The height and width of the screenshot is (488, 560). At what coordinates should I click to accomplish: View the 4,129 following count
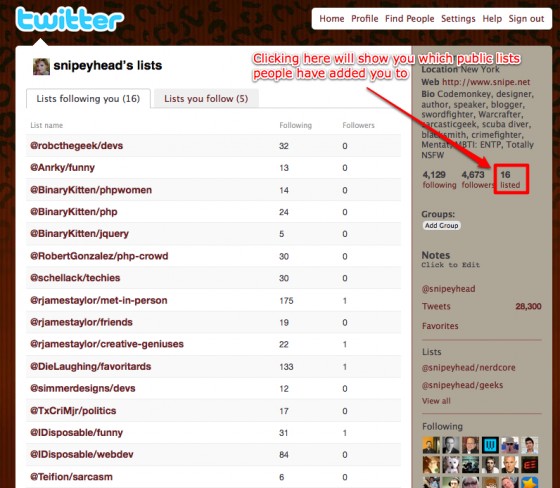click(x=439, y=180)
